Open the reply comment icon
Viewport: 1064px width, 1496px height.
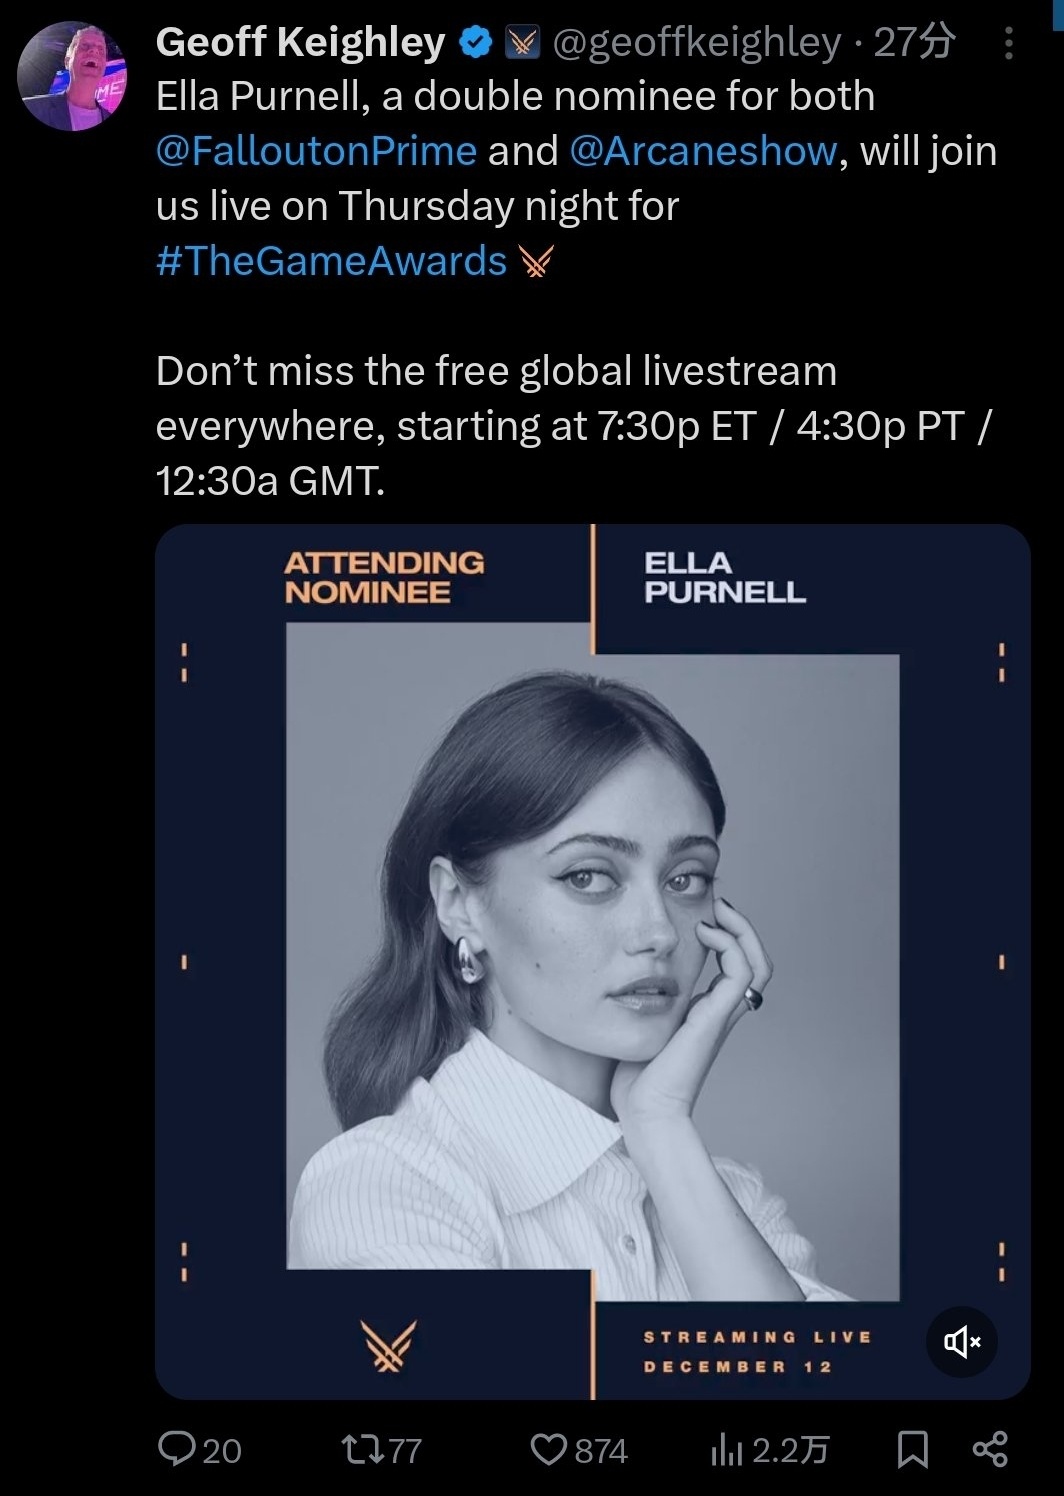coord(178,1449)
